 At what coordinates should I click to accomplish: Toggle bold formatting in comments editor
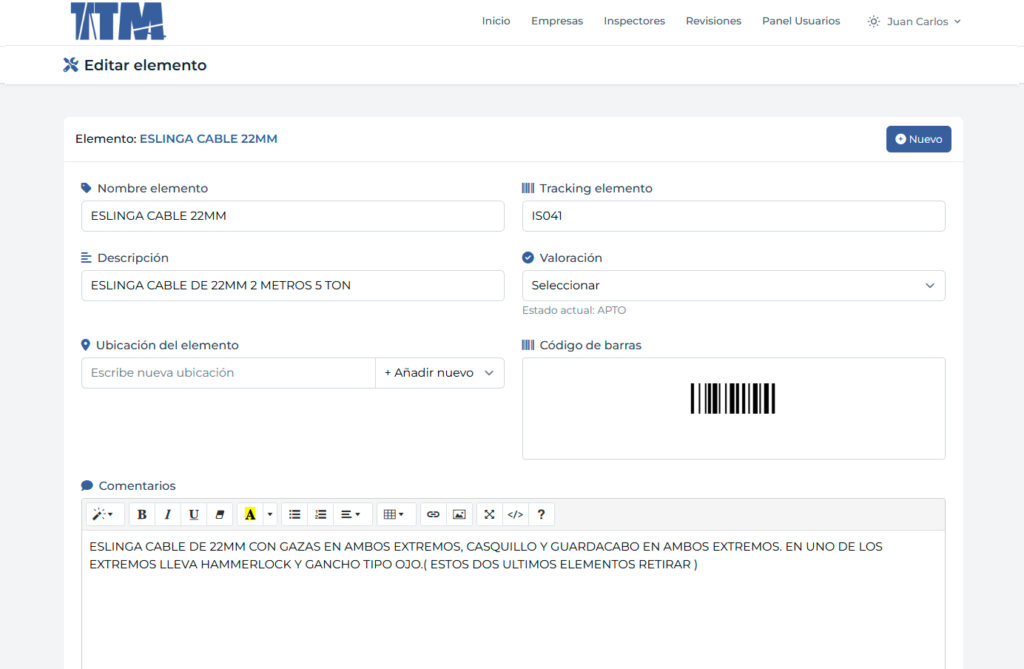click(x=142, y=515)
